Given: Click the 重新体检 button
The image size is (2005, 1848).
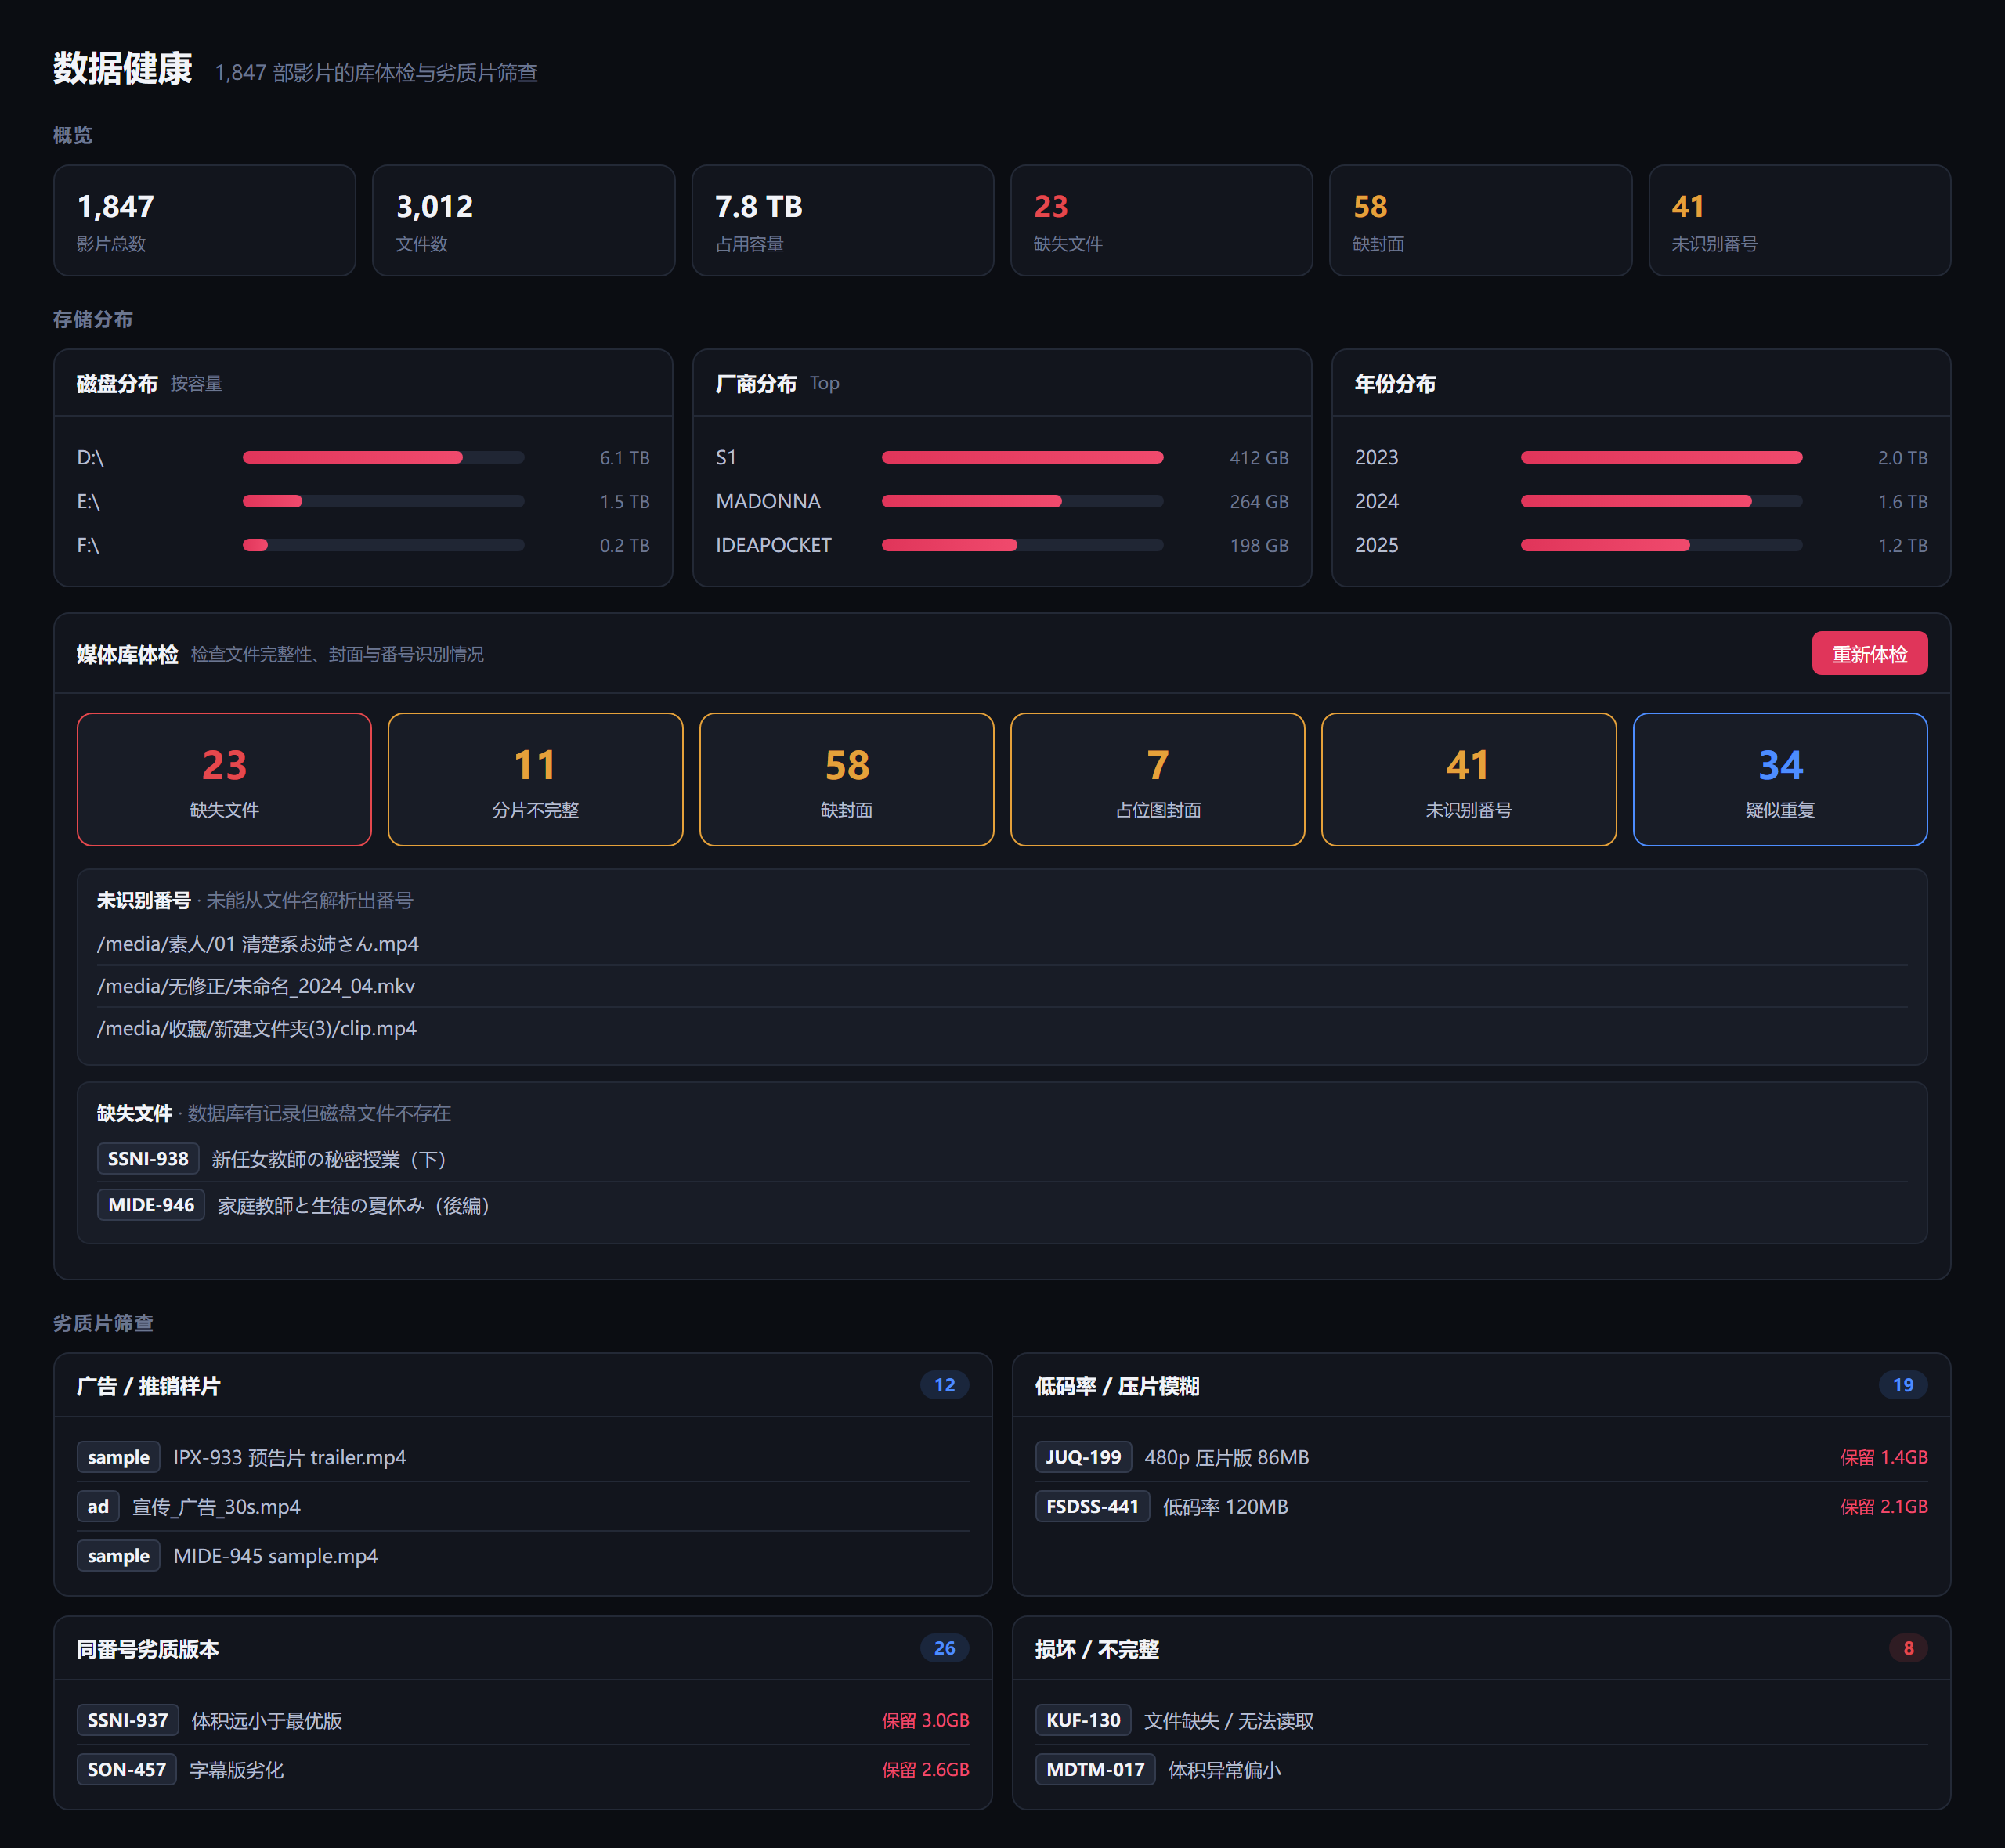Looking at the screenshot, I should click(1869, 654).
